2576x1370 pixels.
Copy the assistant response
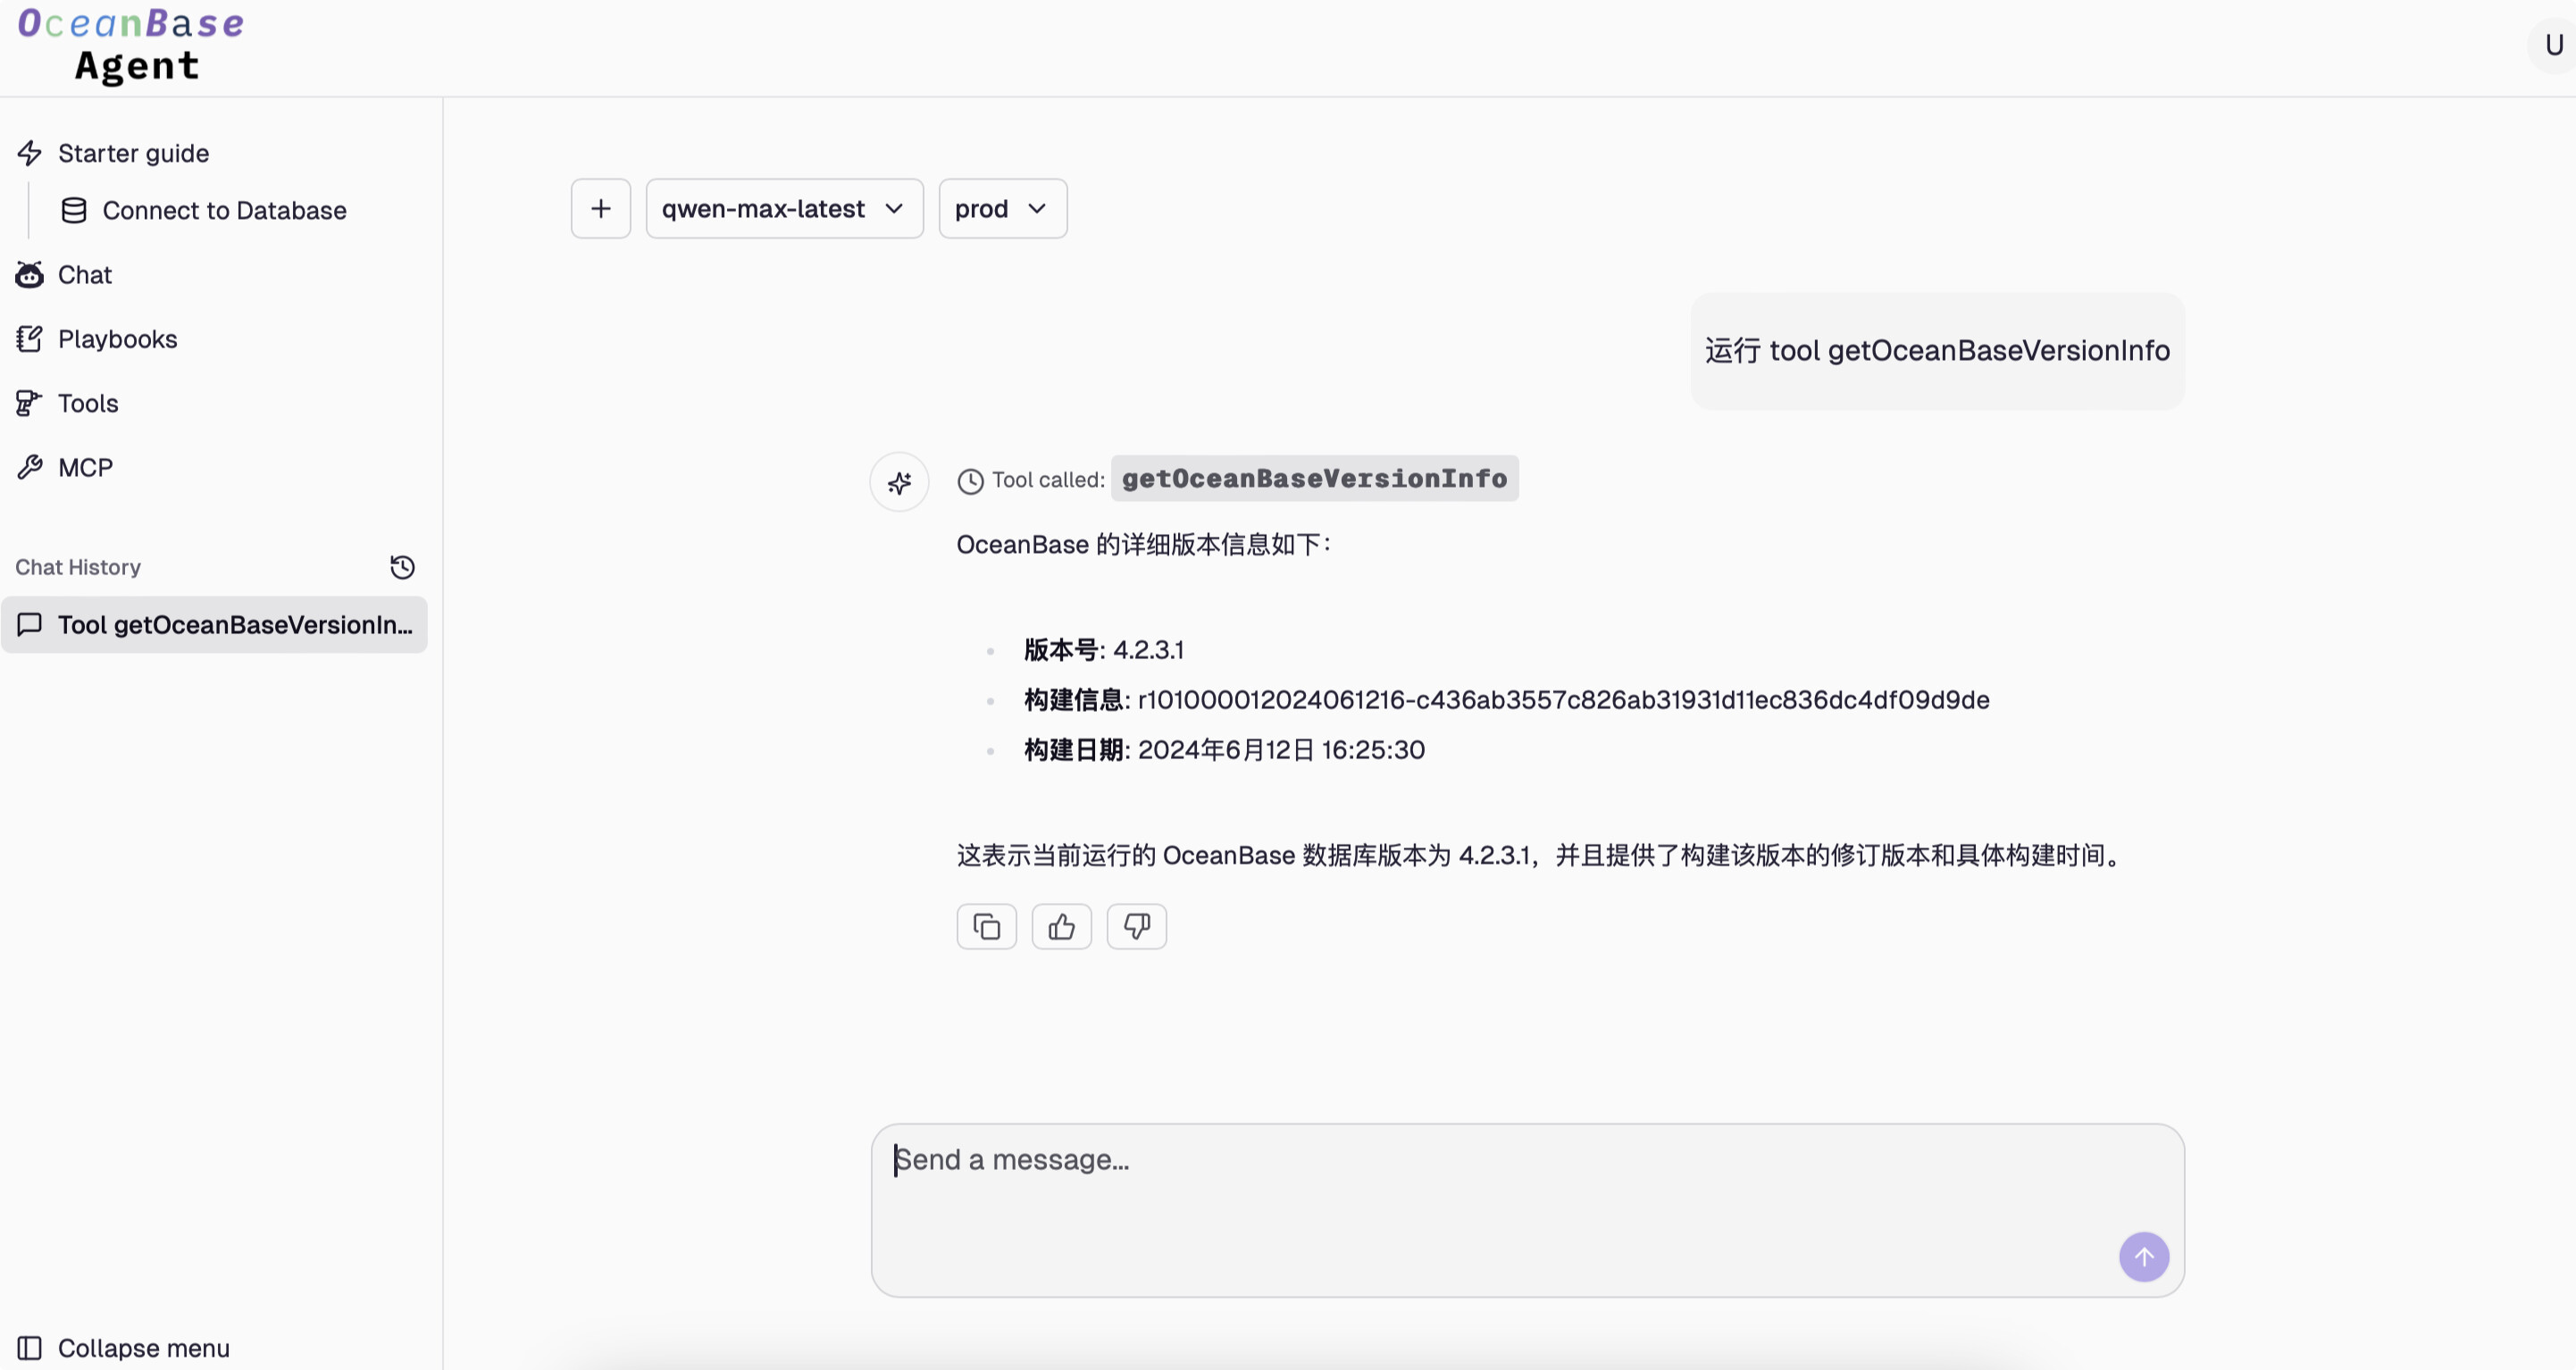tap(987, 927)
